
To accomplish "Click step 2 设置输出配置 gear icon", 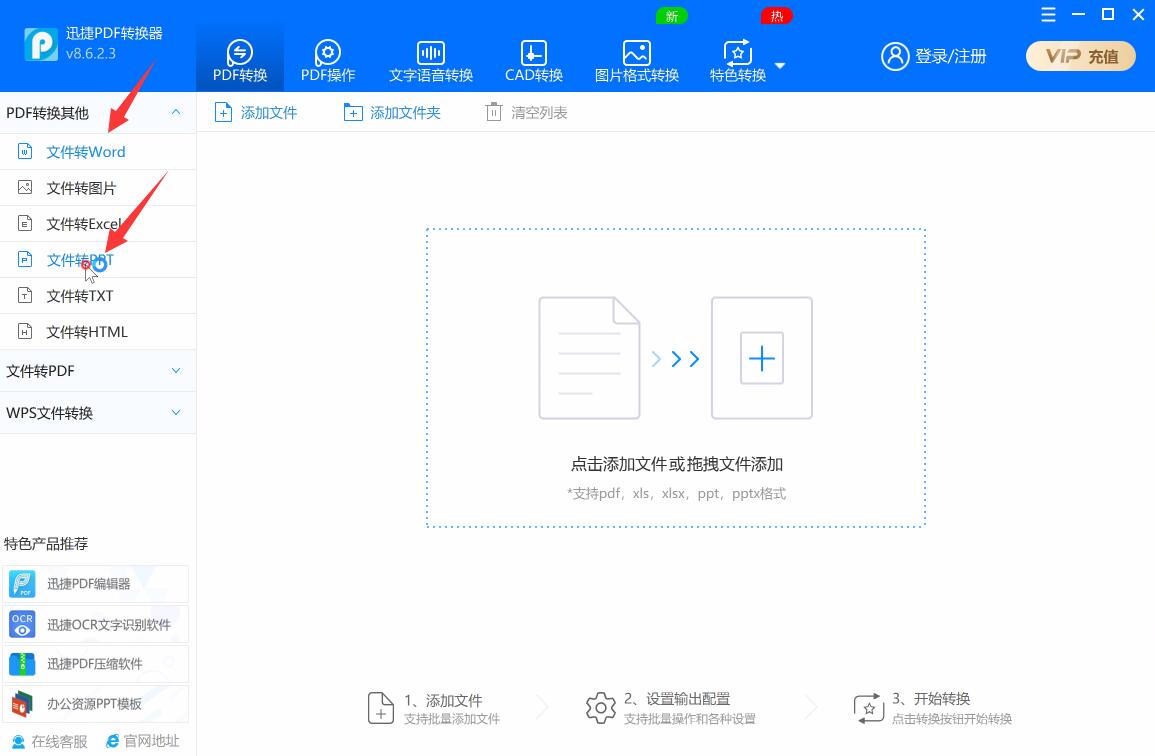I will coord(600,708).
